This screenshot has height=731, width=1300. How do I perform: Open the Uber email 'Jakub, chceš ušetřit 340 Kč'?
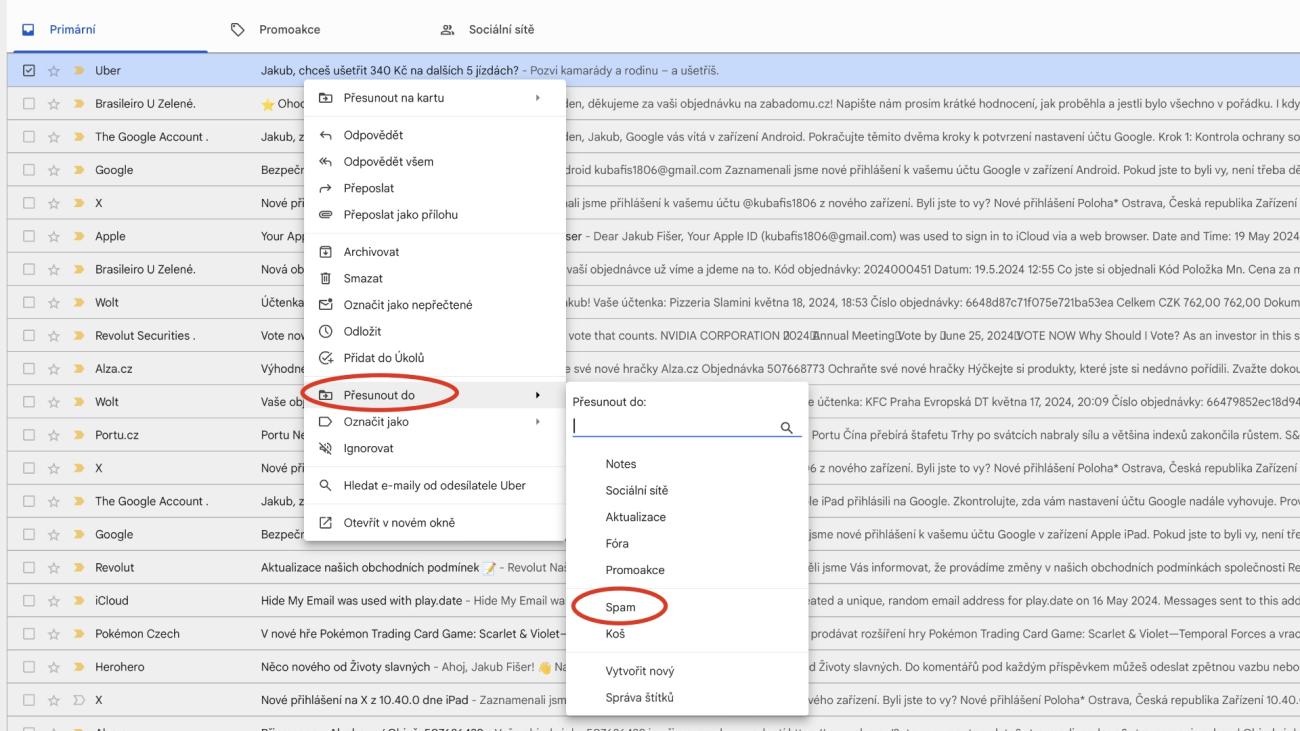point(390,71)
